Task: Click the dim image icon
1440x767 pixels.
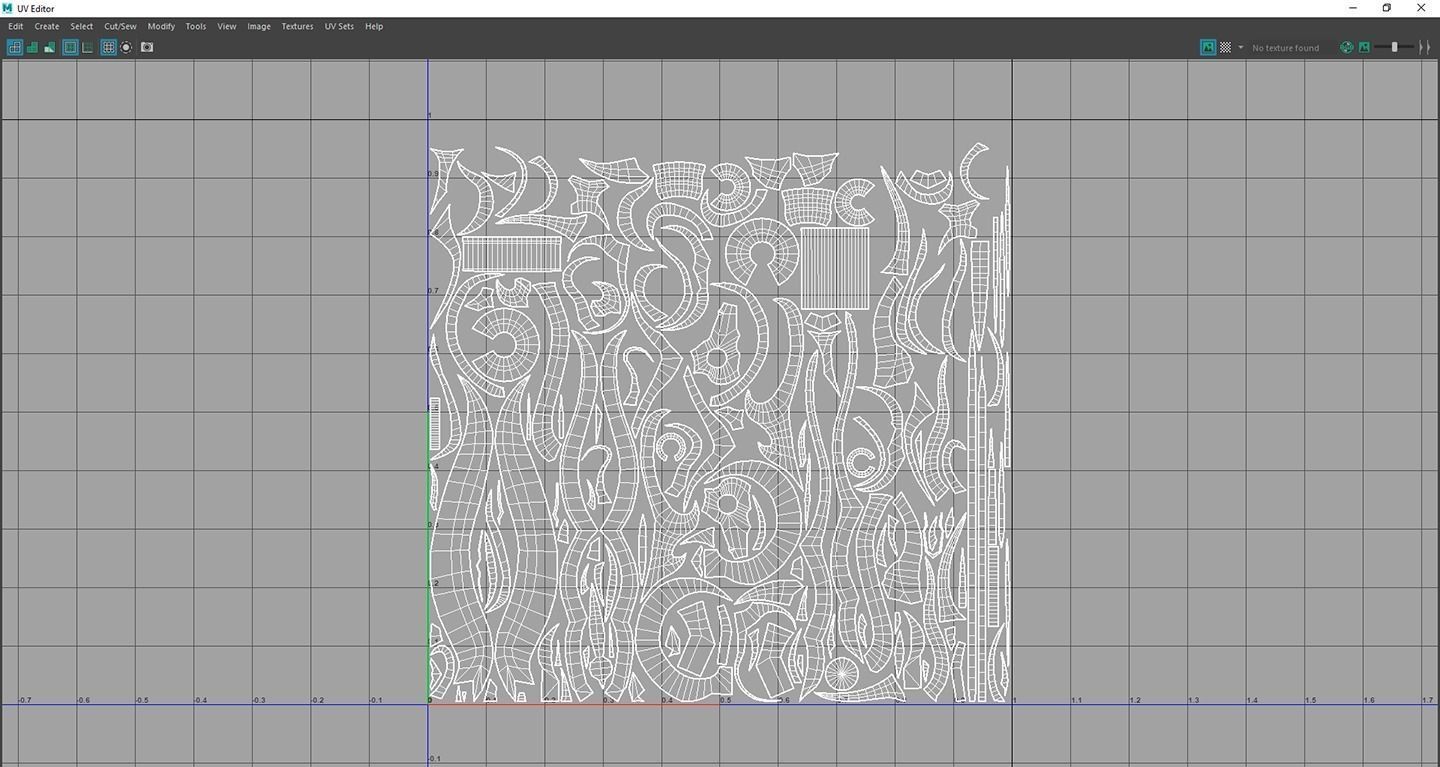Action: (1364, 47)
